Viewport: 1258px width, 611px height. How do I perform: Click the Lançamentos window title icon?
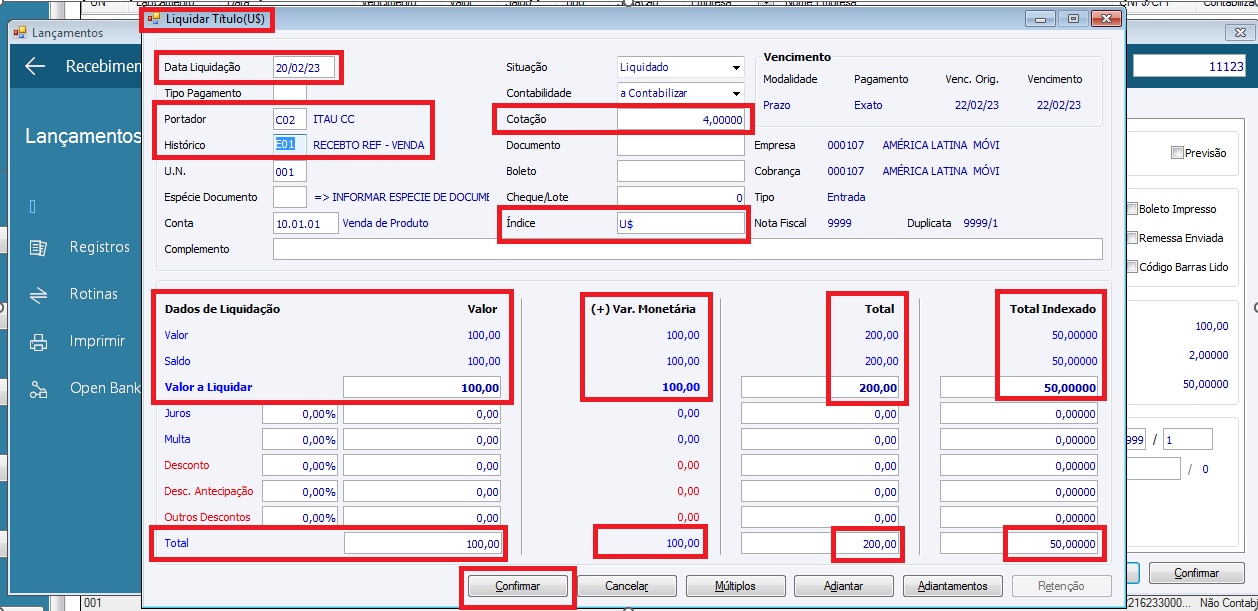19,33
